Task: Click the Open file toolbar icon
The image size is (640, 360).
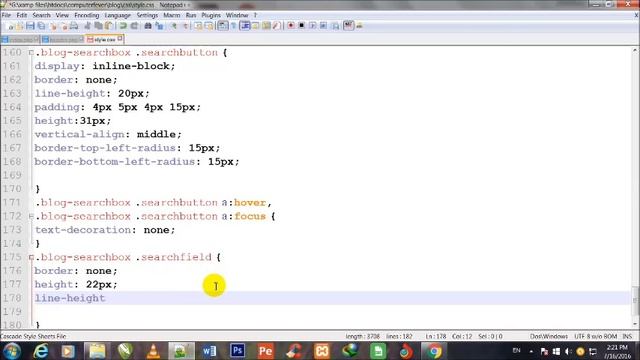Action: point(19,26)
